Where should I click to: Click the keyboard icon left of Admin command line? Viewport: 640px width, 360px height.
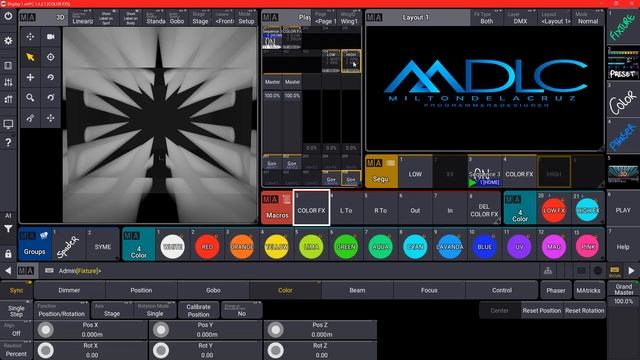click(49, 271)
